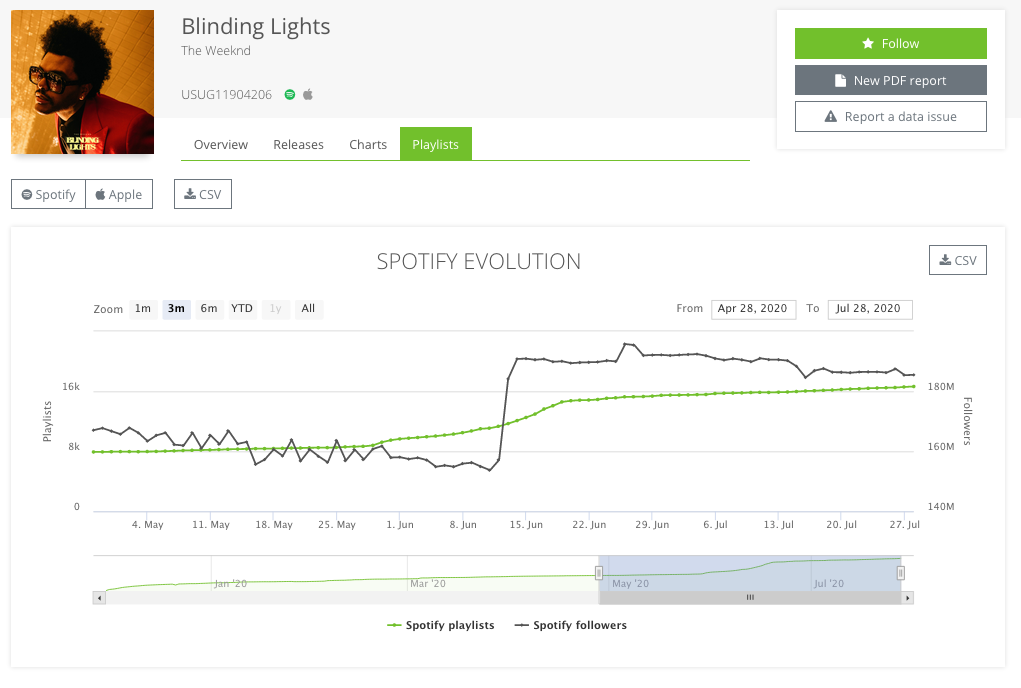Click the warning icon on Report a data issue

831,116
